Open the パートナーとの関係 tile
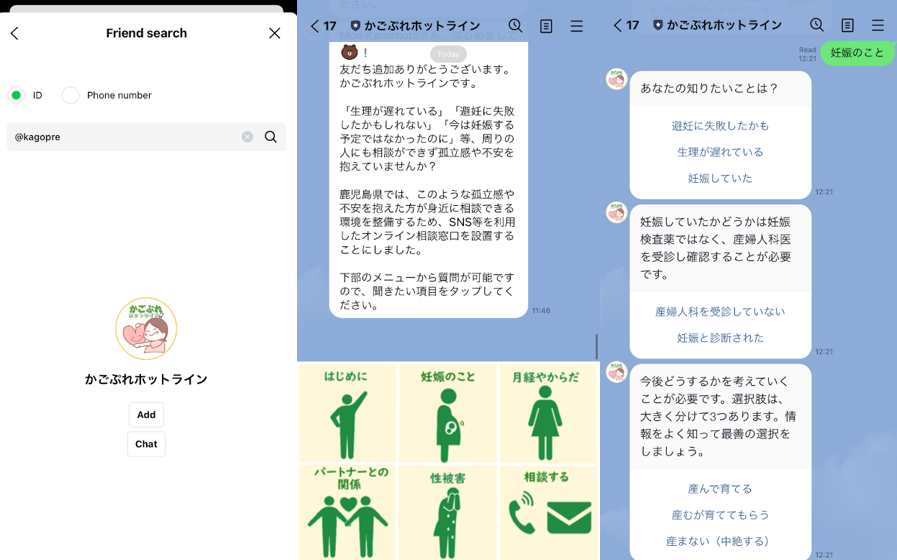The height and width of the screenshot is (560, 897). point(347,512)
